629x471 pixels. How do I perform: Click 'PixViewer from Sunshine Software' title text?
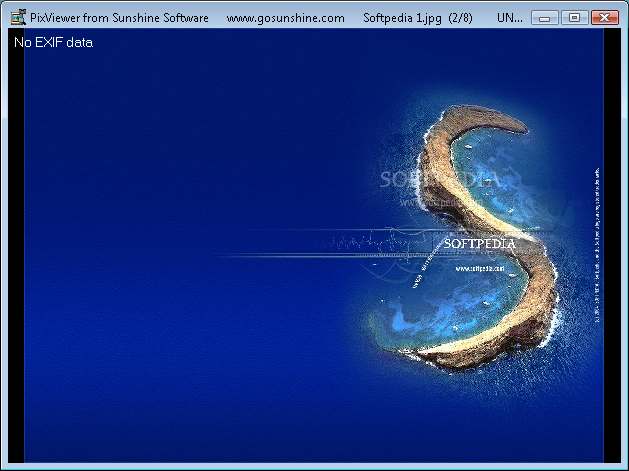[119, 18]
